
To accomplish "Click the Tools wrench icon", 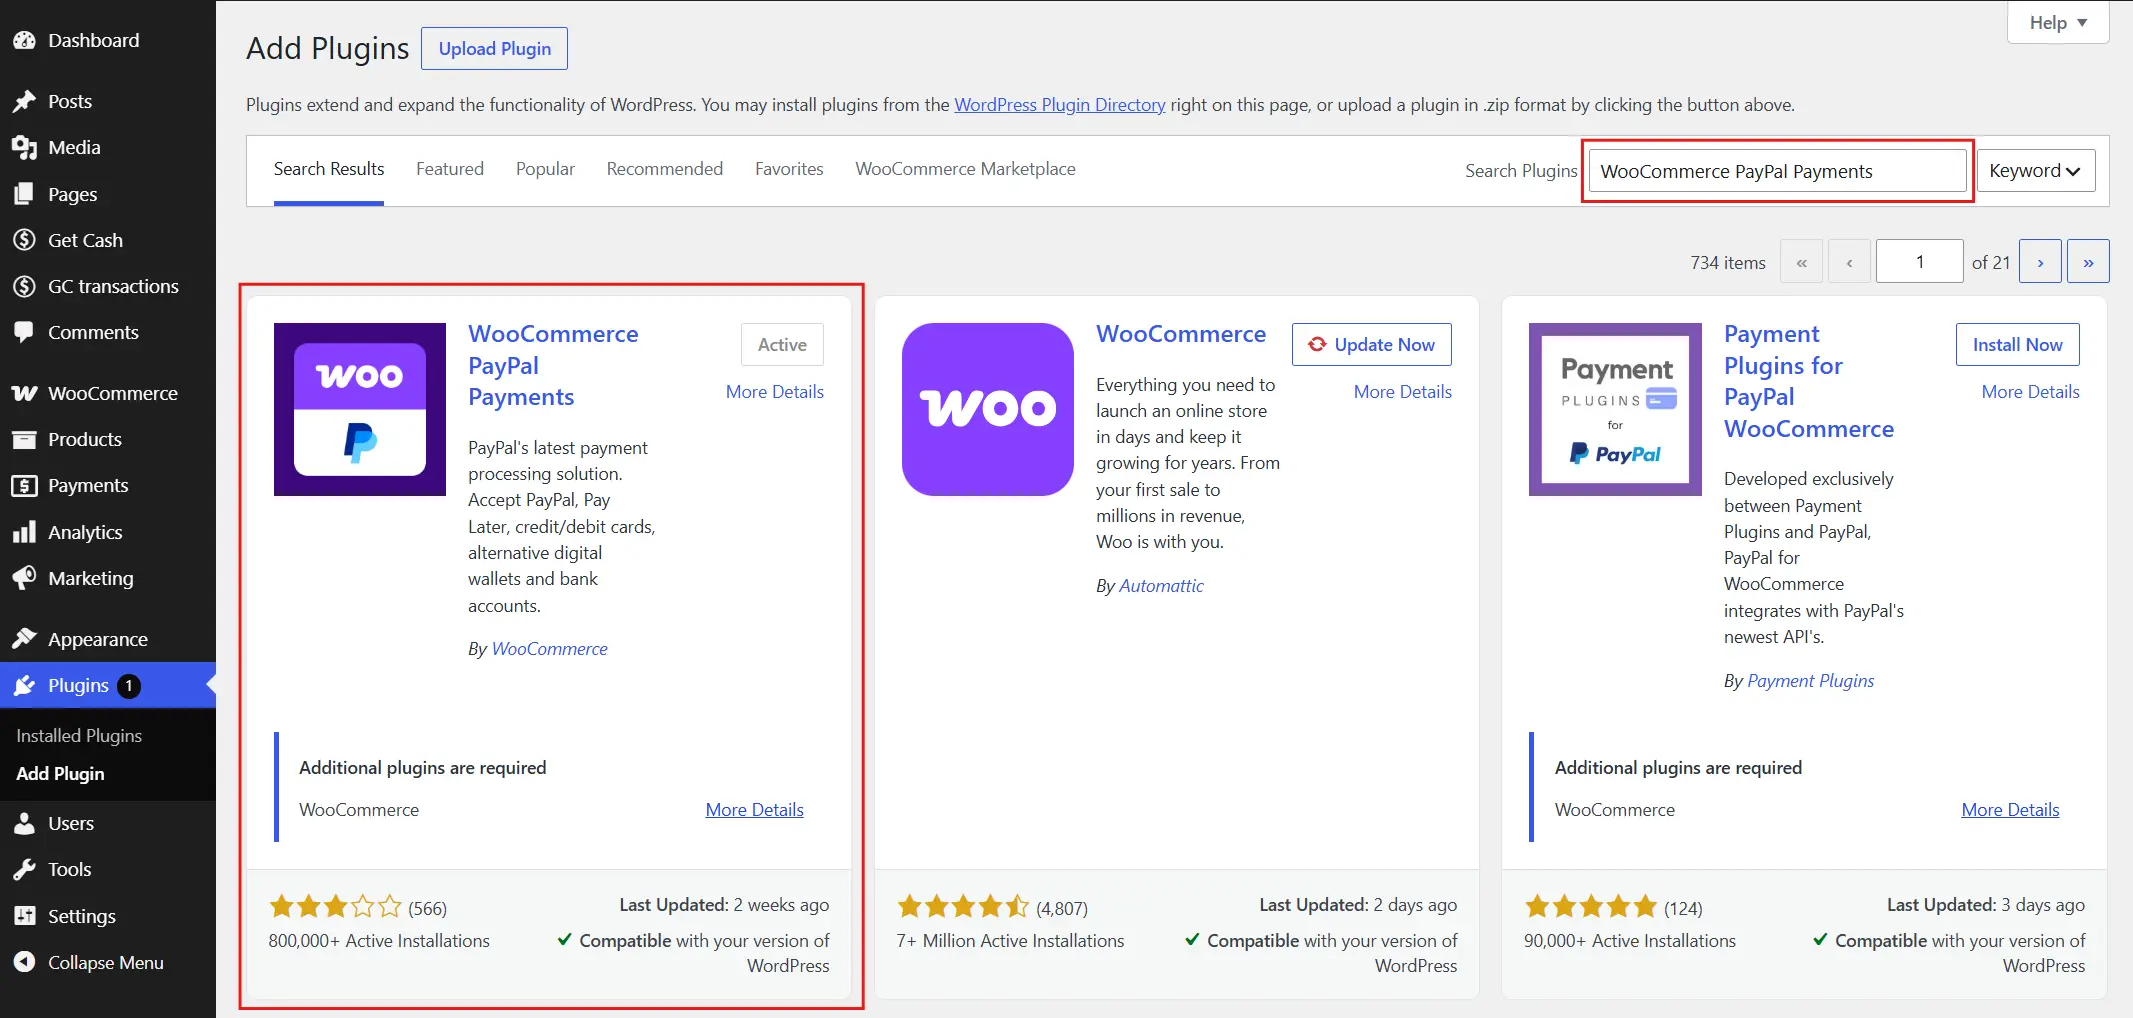I will tap(24, 869).
